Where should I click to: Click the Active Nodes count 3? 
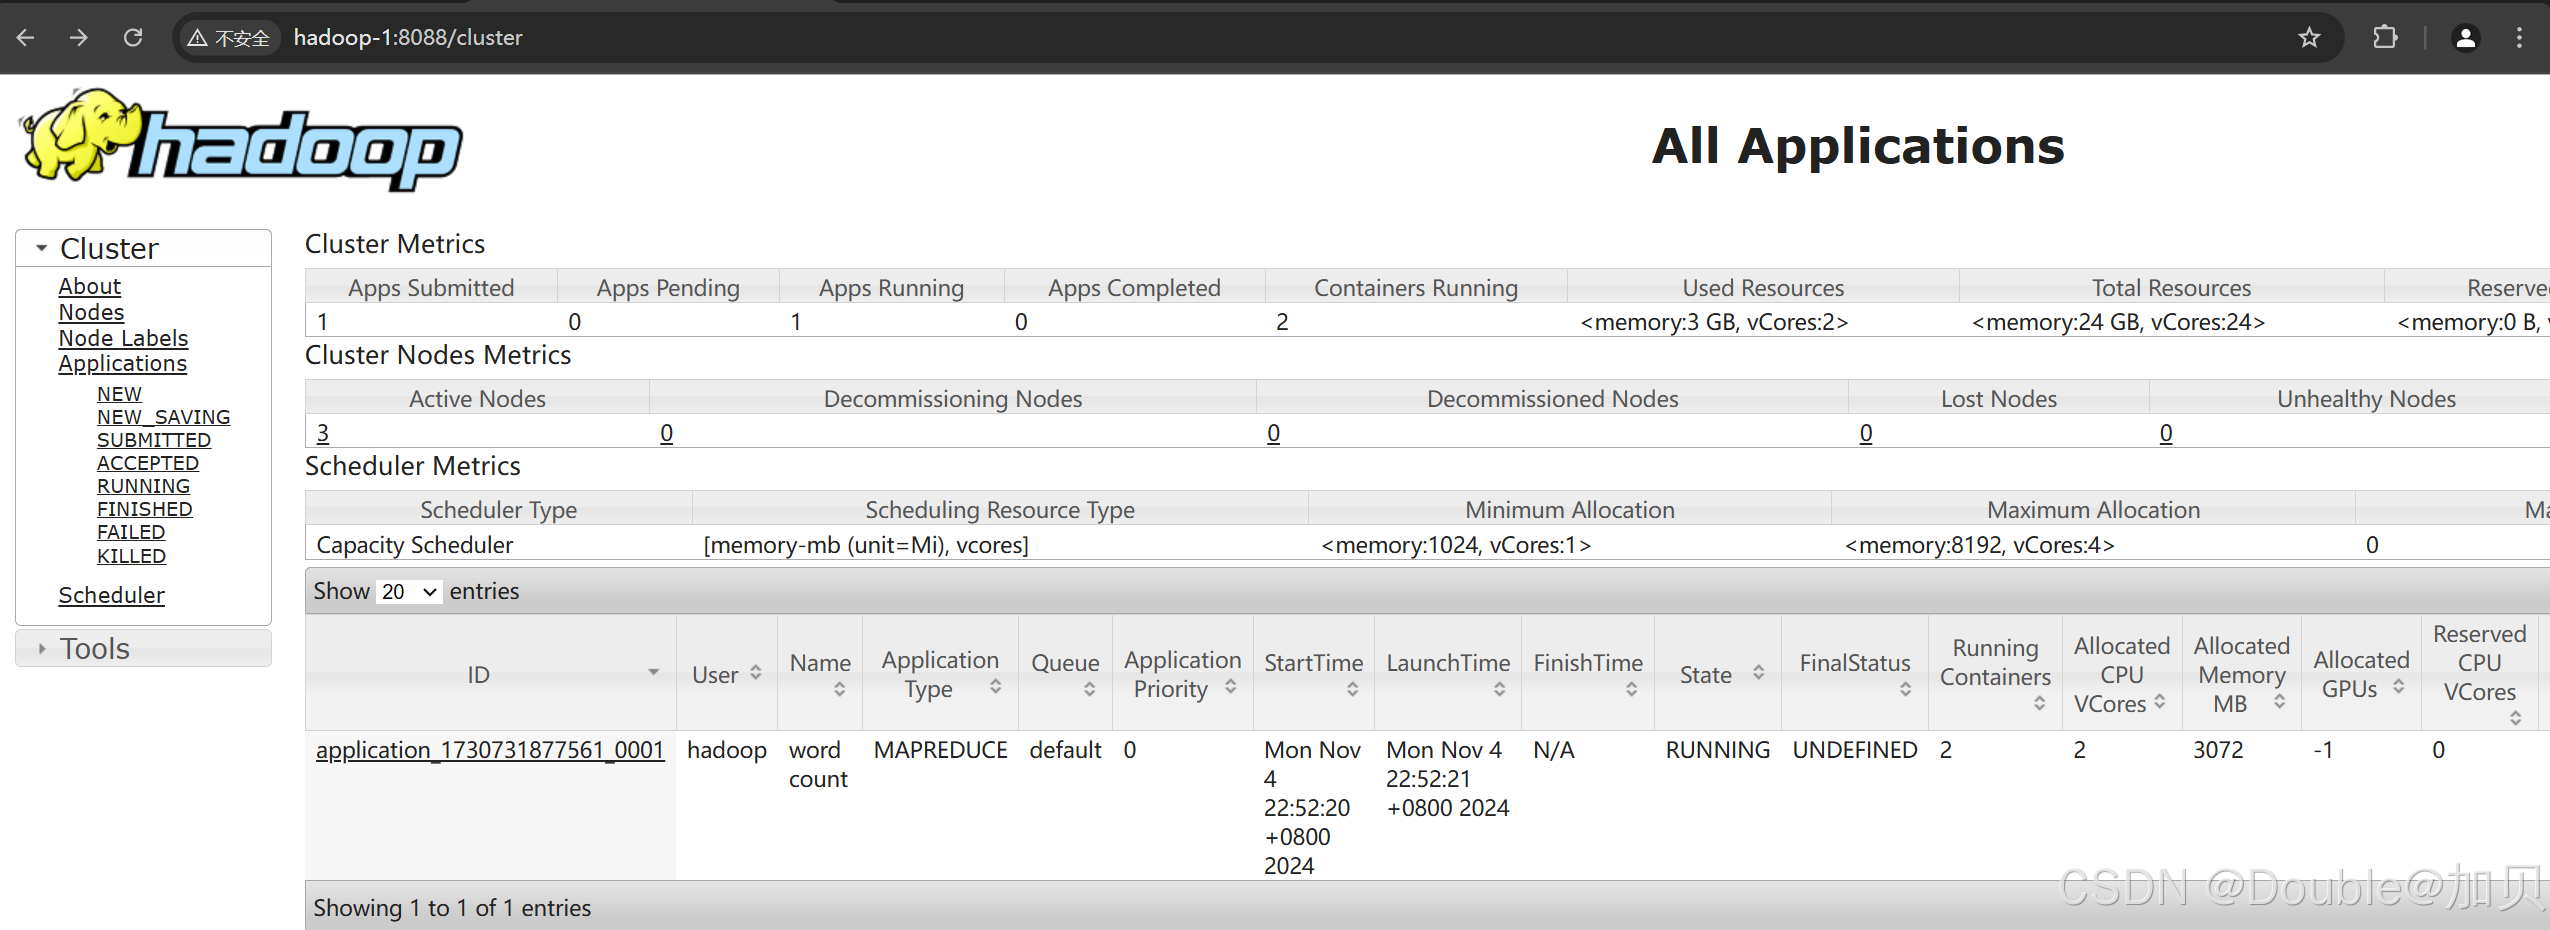(323, 433)
